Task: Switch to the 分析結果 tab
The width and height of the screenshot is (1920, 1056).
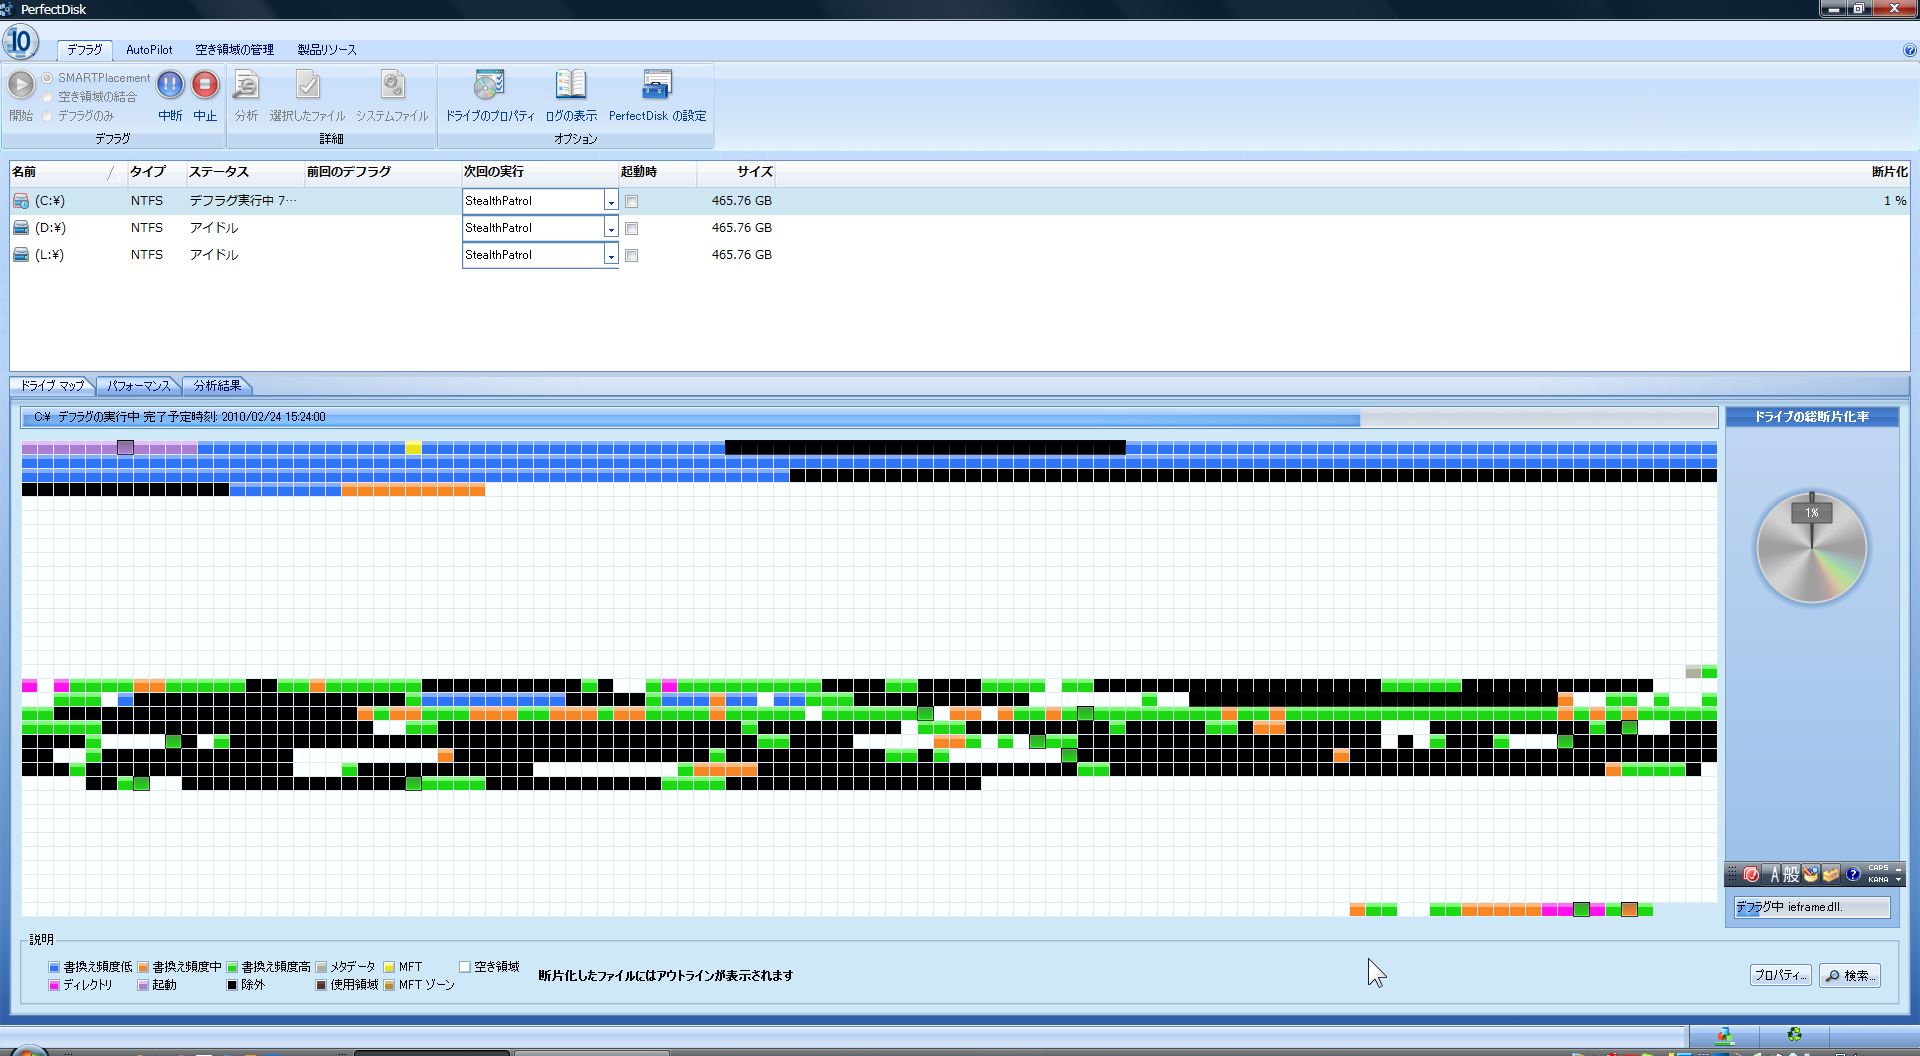Action: [217, 386]
